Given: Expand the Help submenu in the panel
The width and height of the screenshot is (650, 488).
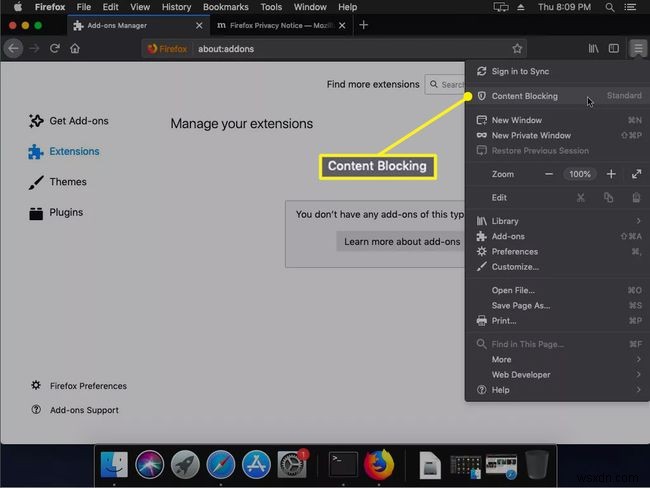Looking at the screenshot, I should [x=557, y=390].
